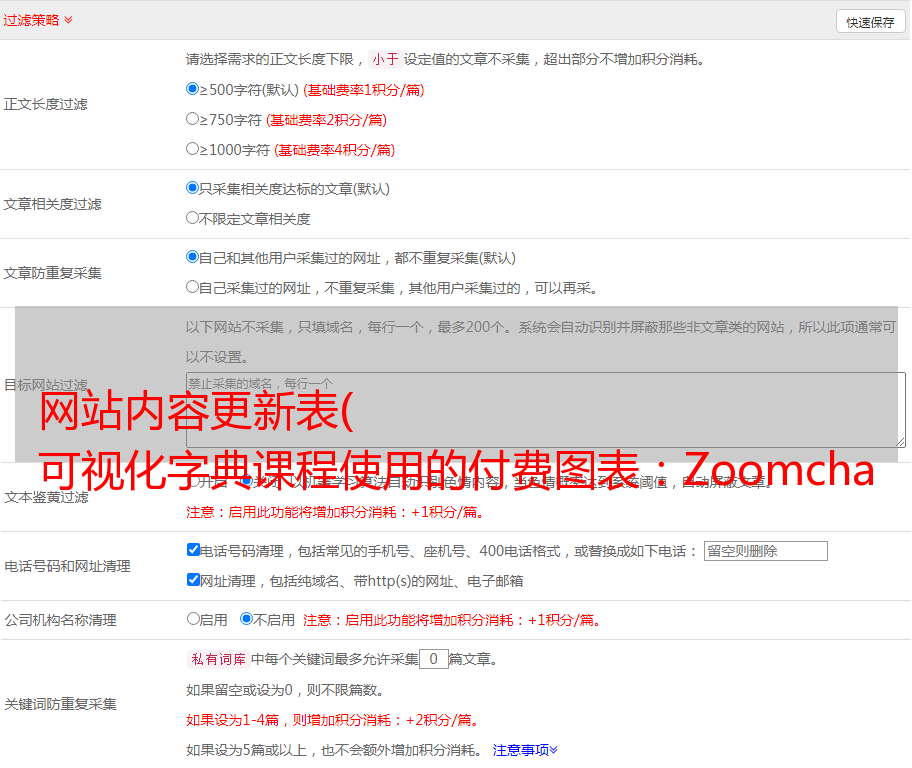The height and width of the screenshot is (768, 912).
Task: Click the 文本鉴黄过滤 row label
Action: [47, 497]
